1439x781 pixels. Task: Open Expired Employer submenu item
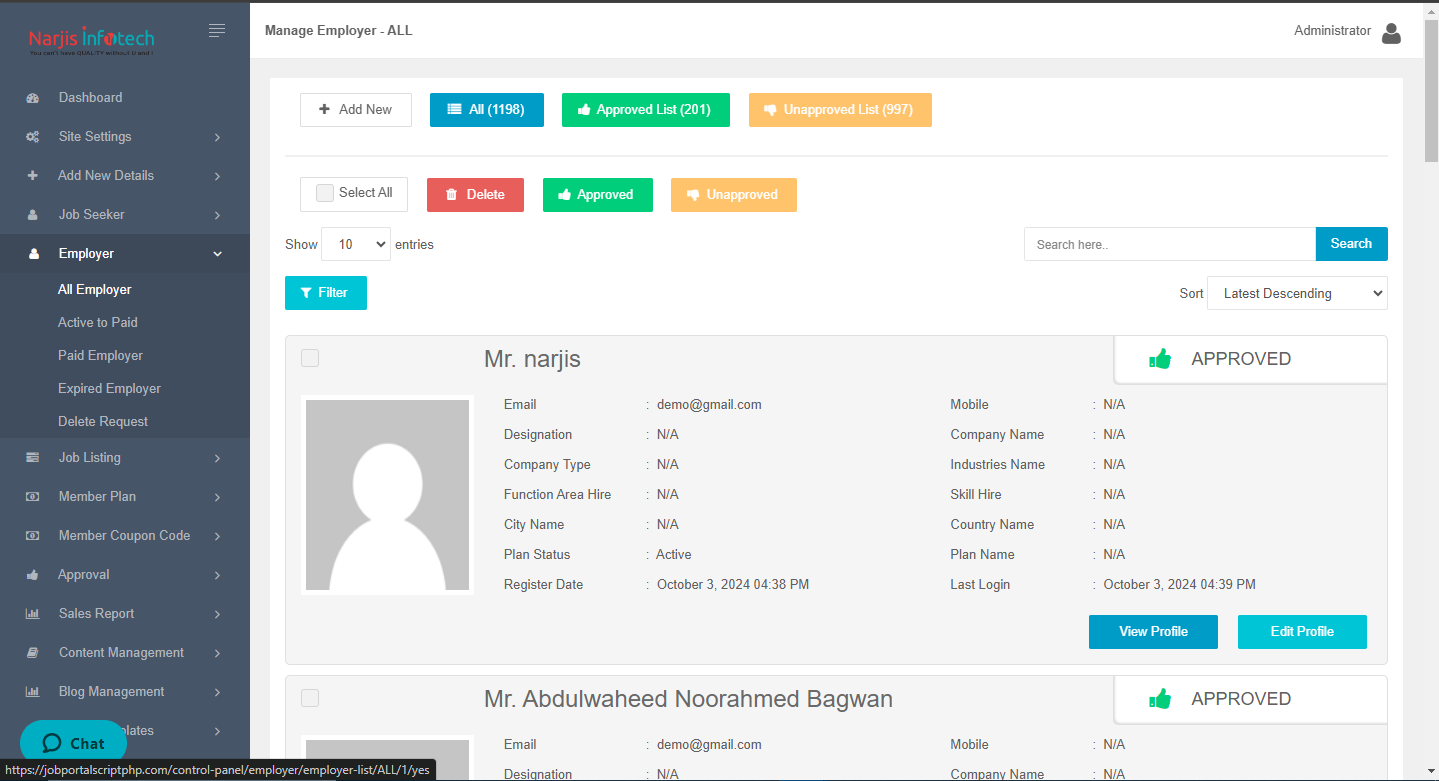point(109,389)
